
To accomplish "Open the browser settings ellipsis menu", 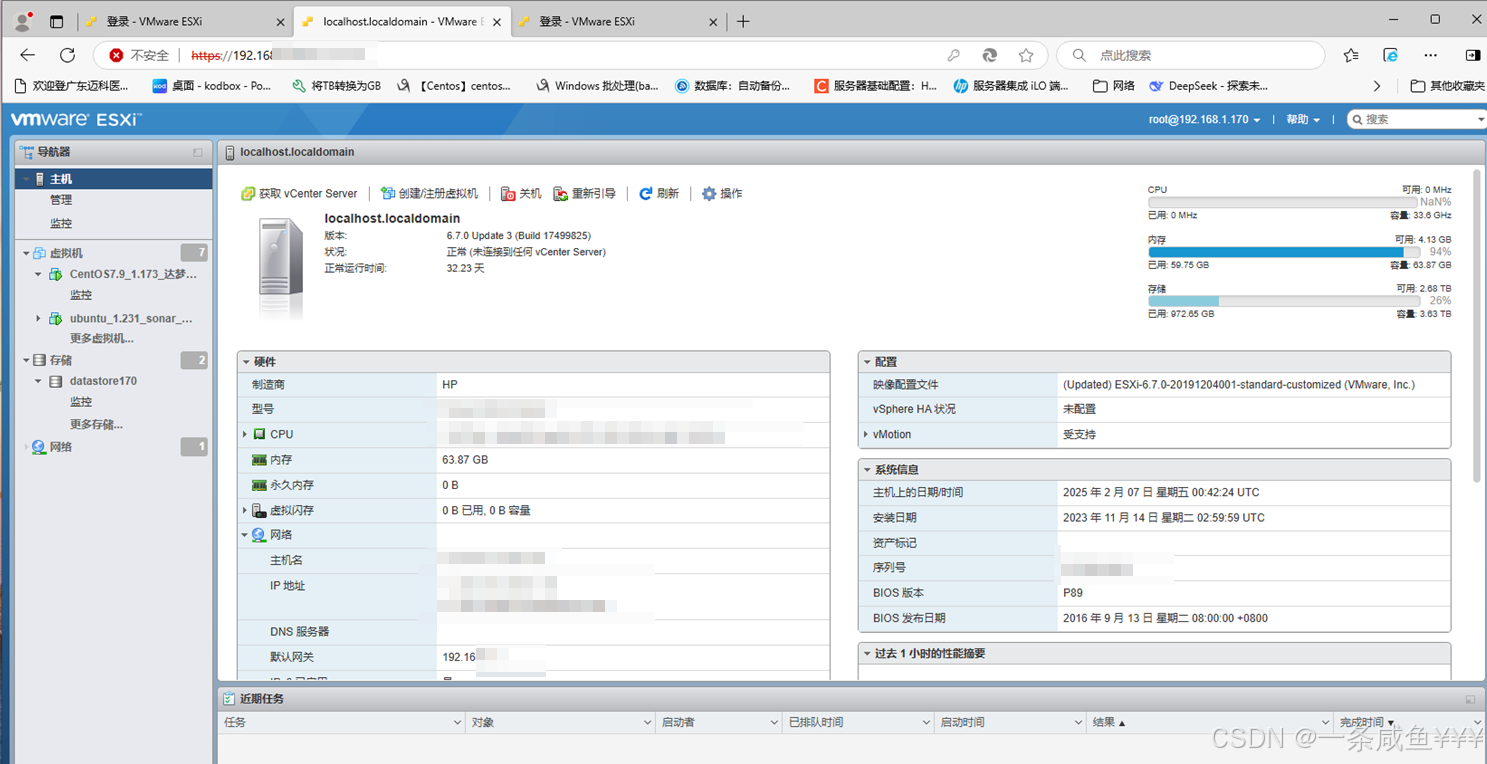I will tap(1431, 55).
